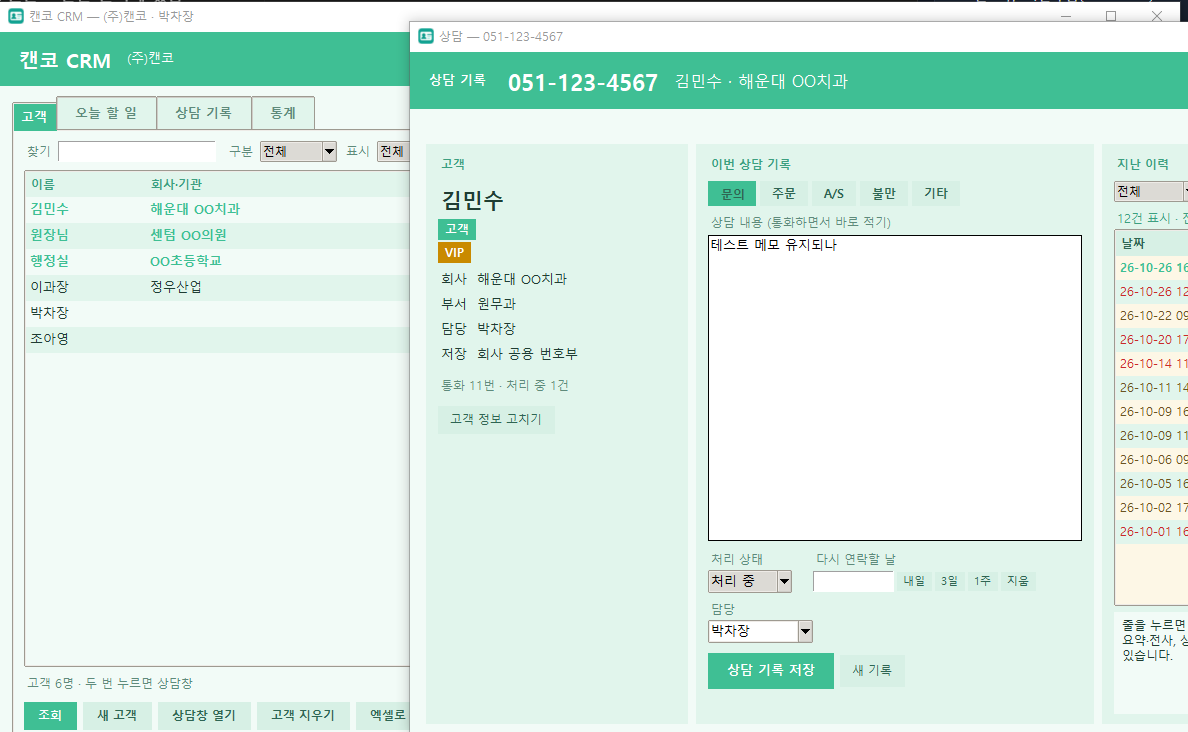Select 조아영 row in customer list

[x=217, y=339]
